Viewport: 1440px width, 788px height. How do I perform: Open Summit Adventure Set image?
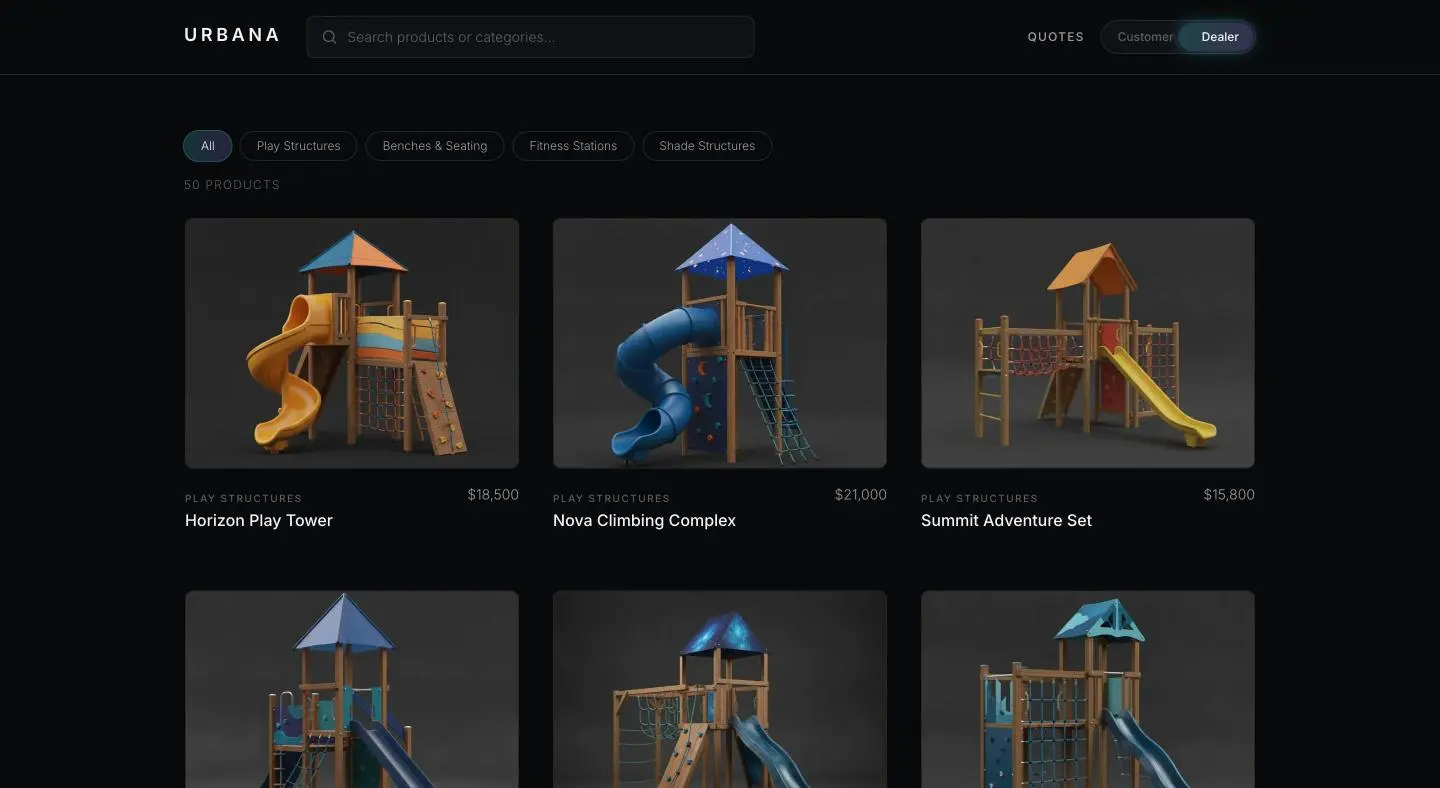coord(1088,343)
